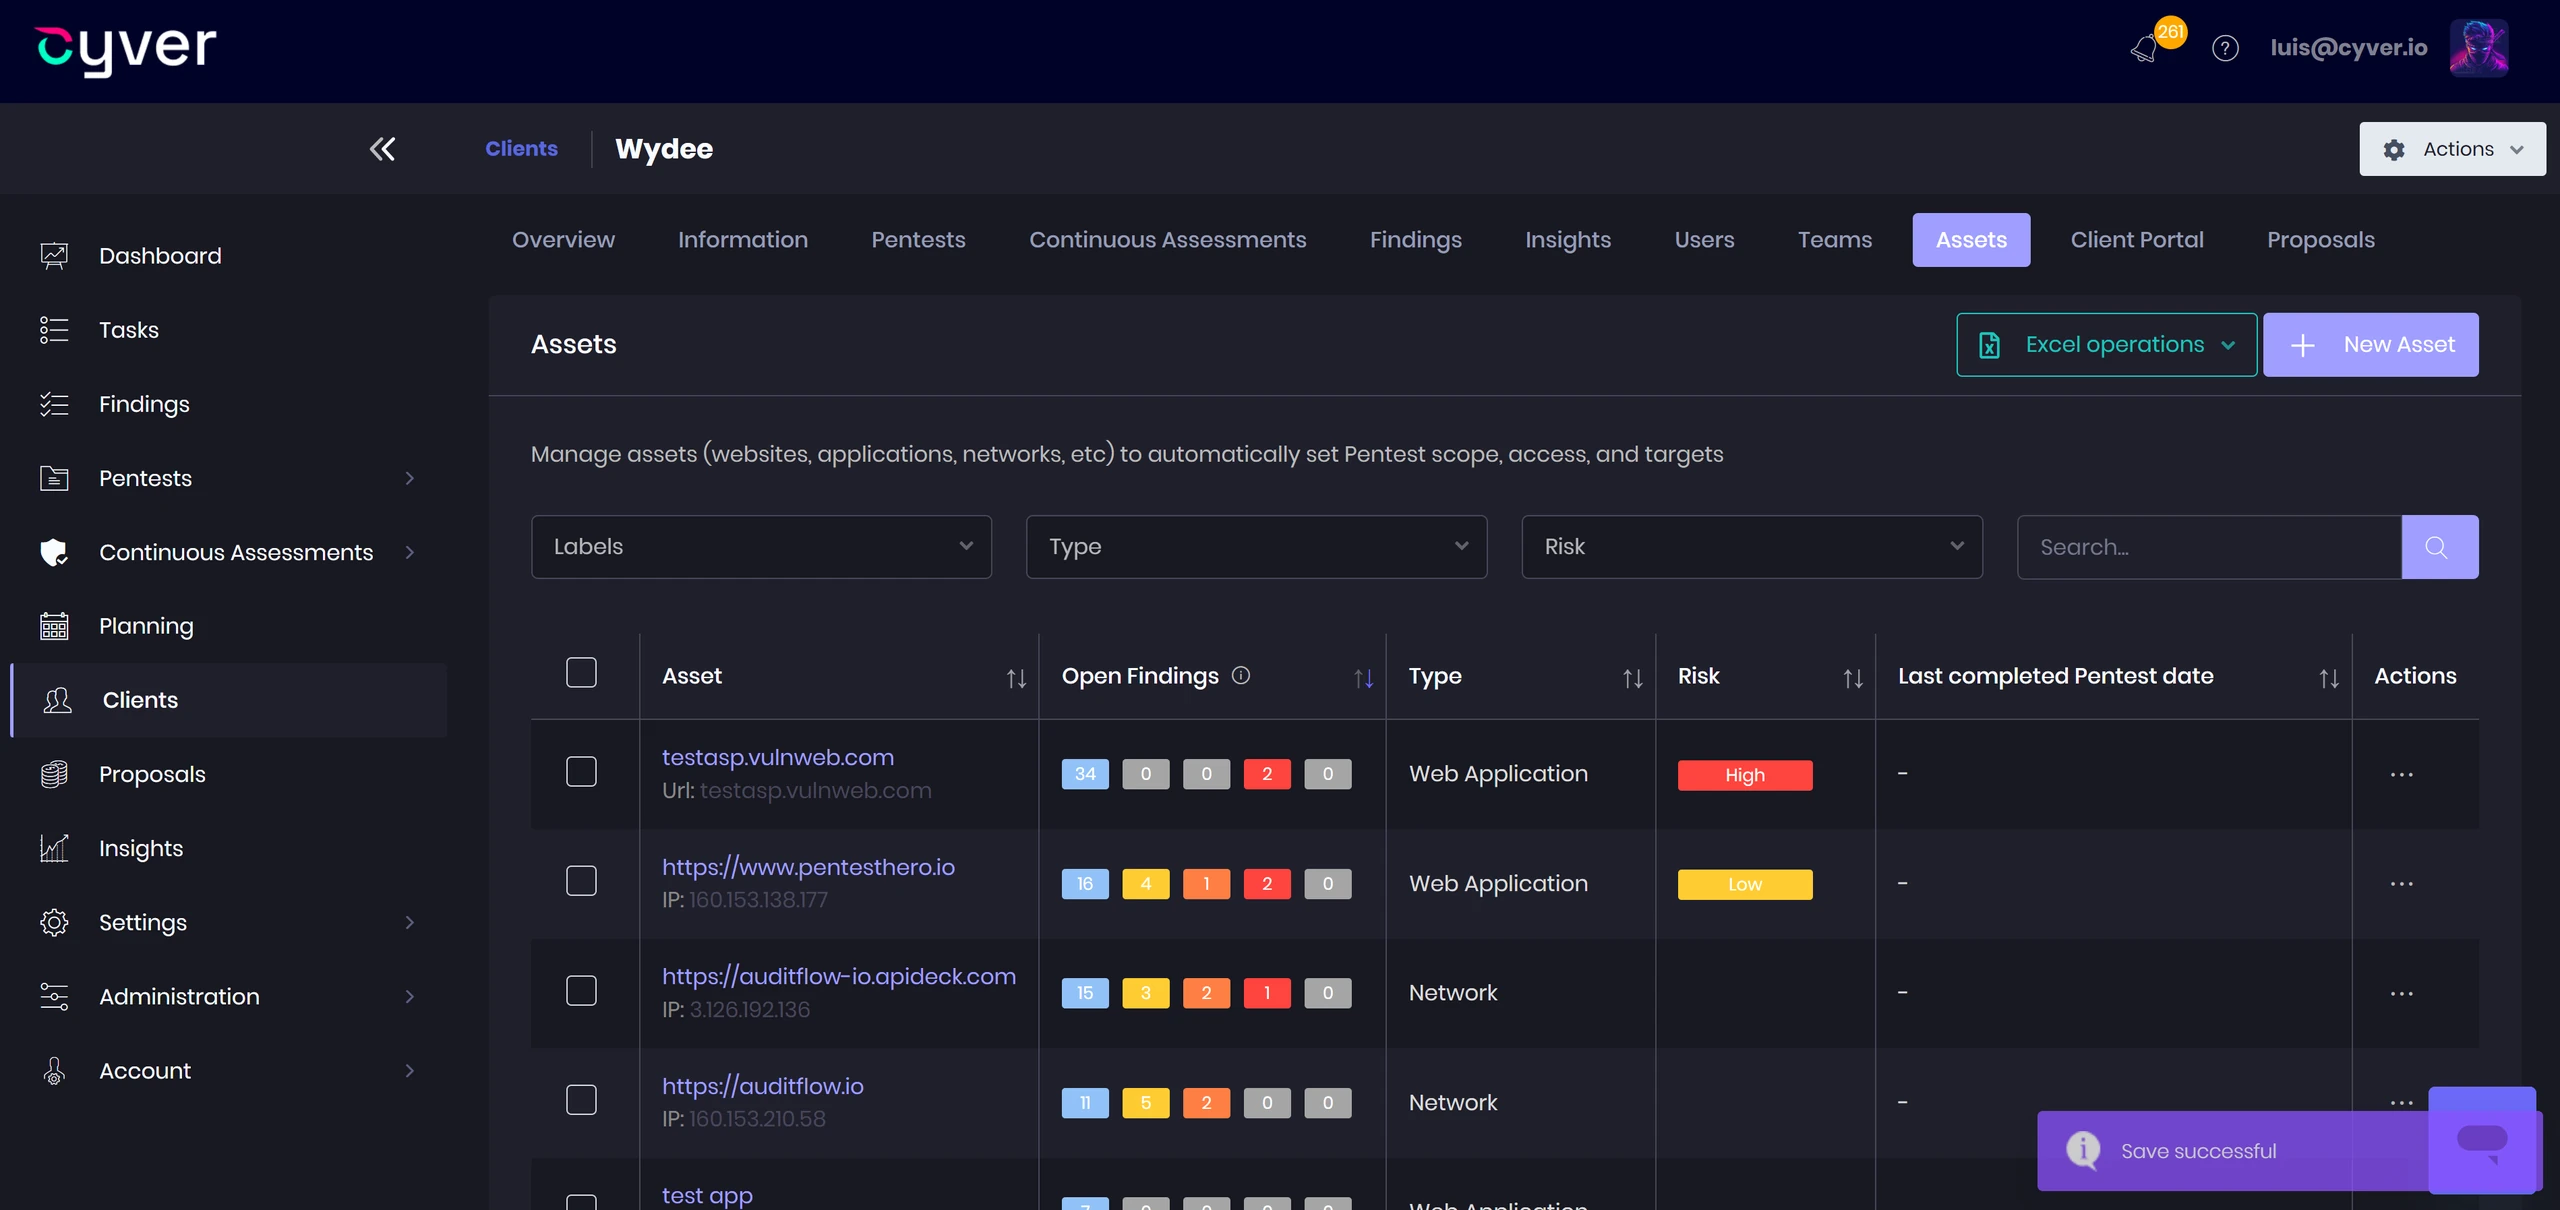Open the Findings tab
The width and height of the screenshot is (2560, 1210).
pos(1415,240)
